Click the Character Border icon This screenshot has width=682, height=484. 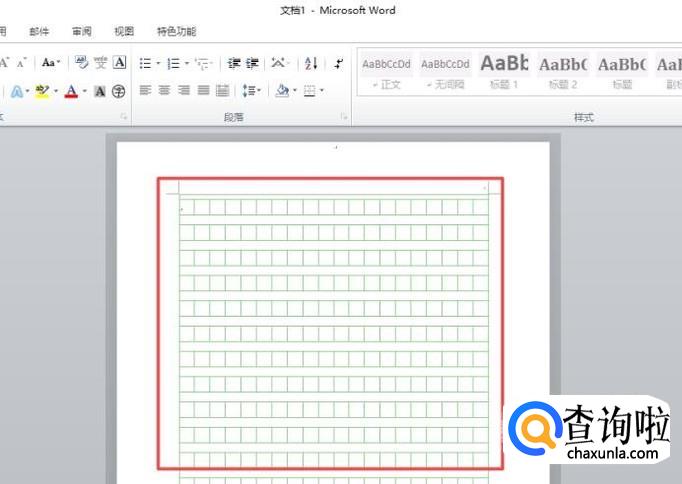tap(120, 63)
